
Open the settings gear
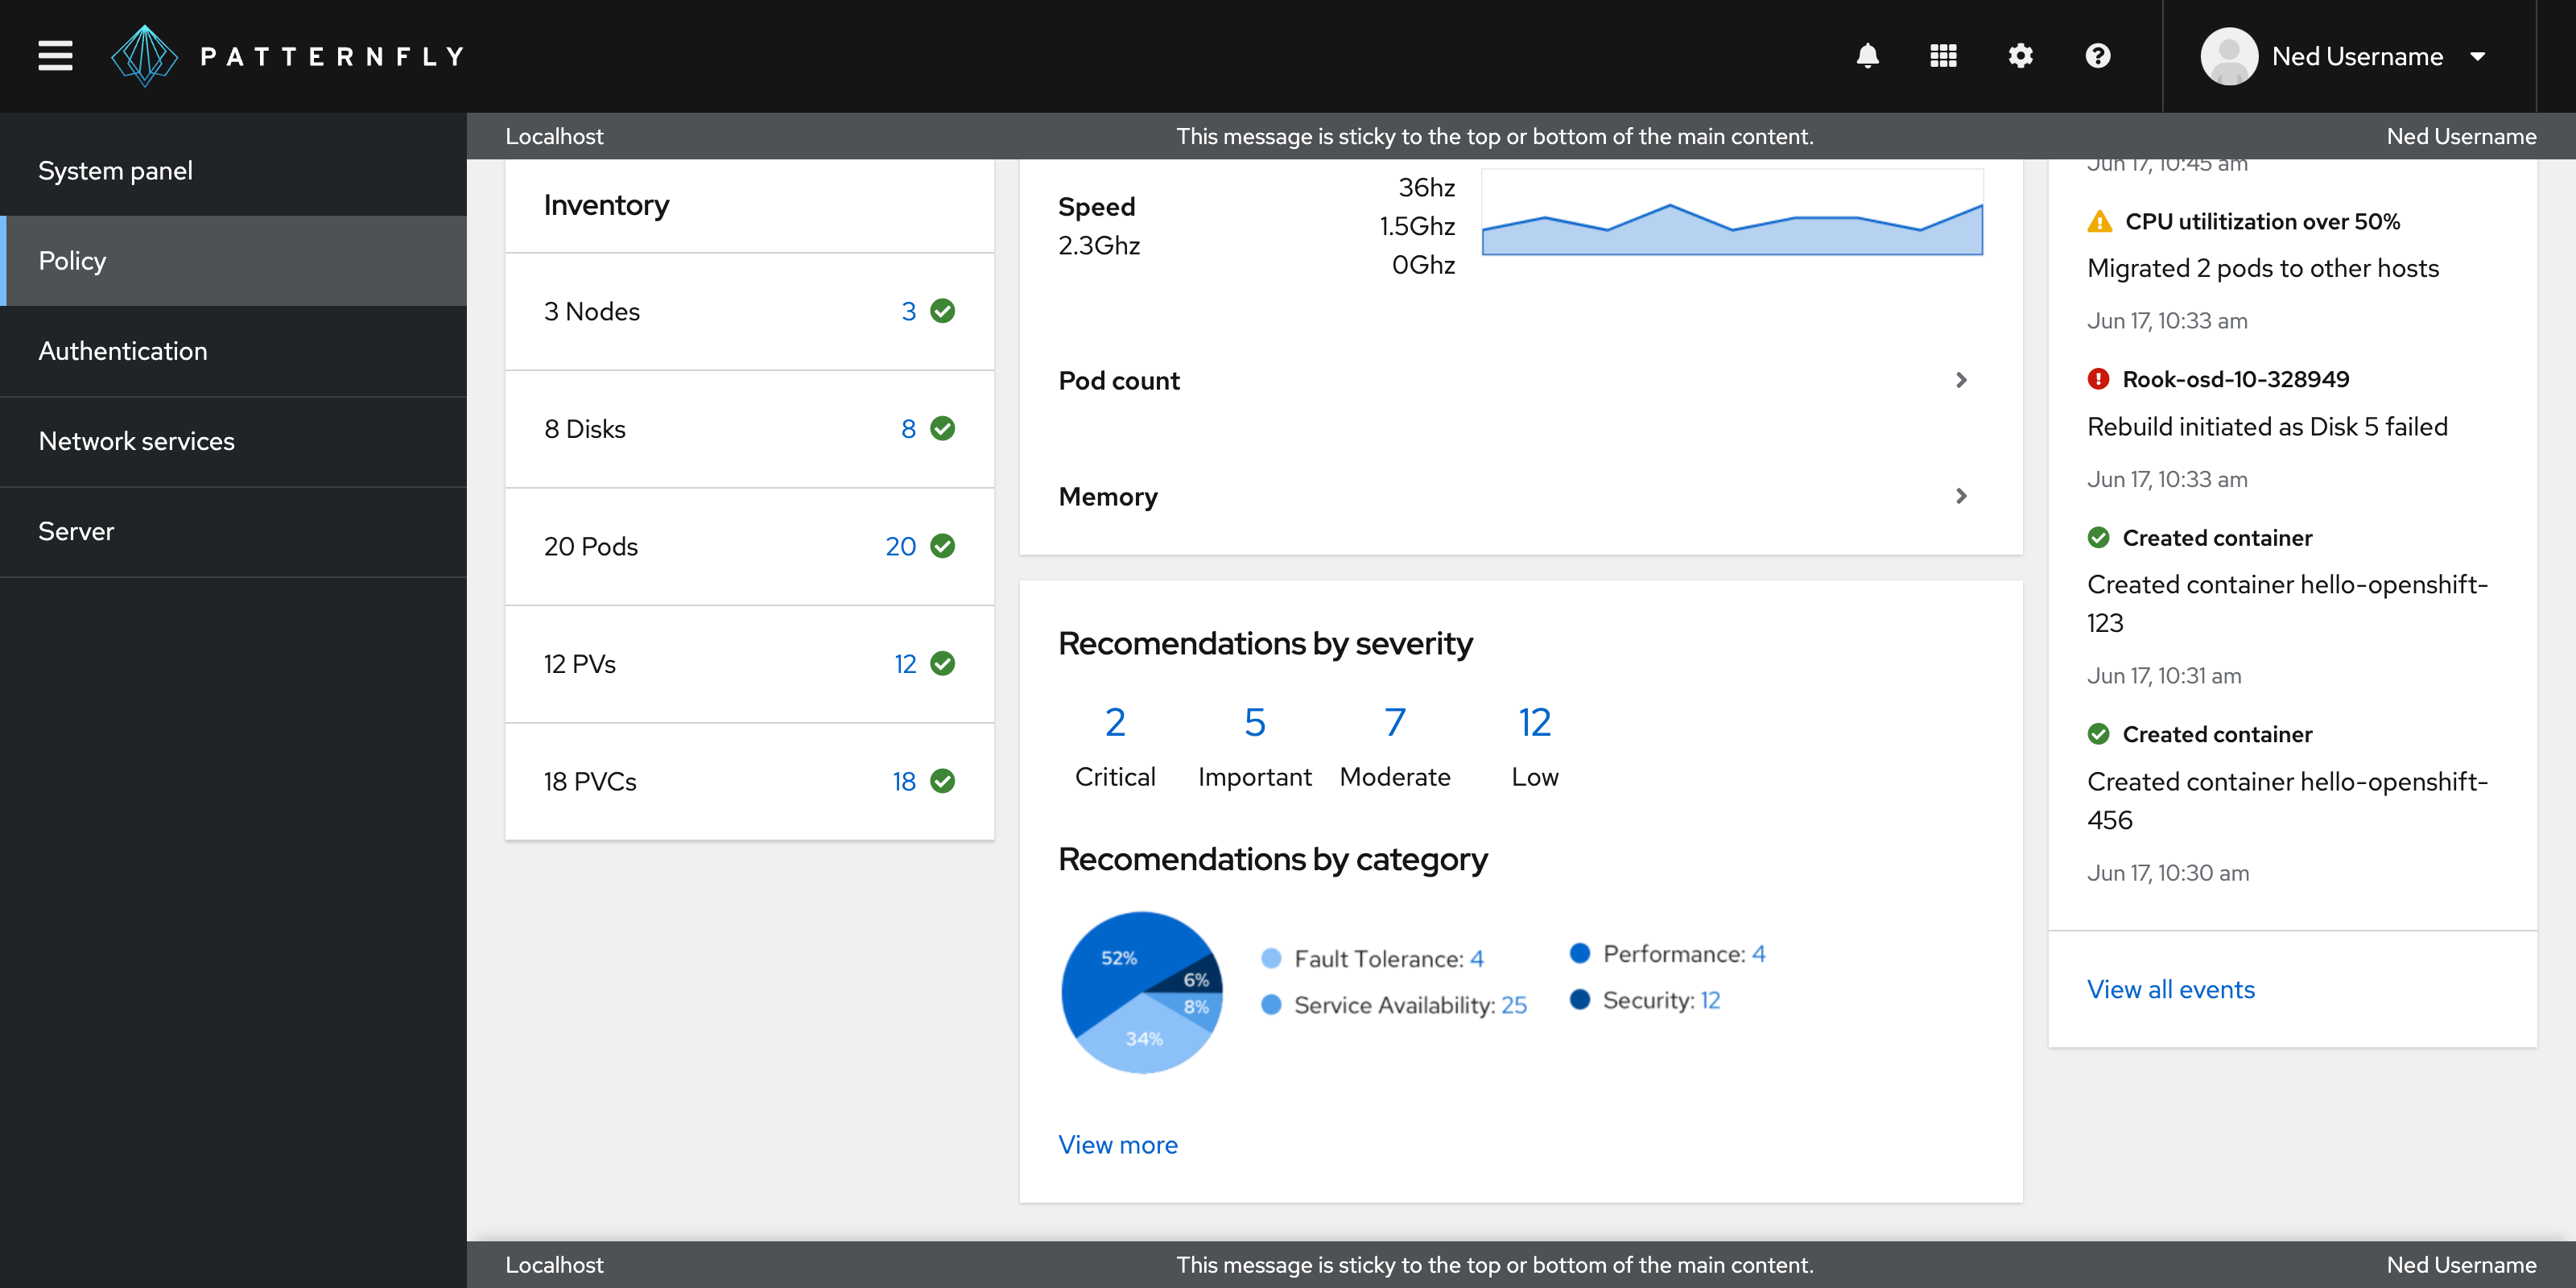pyautogui.click(x=2020, y=56)
